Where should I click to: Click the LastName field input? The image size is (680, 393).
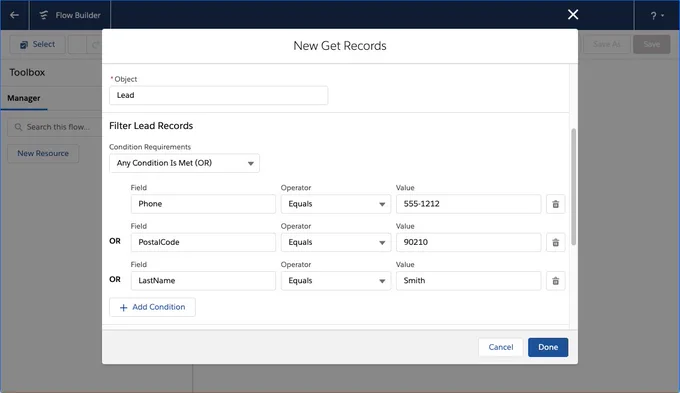pos(203,281)
